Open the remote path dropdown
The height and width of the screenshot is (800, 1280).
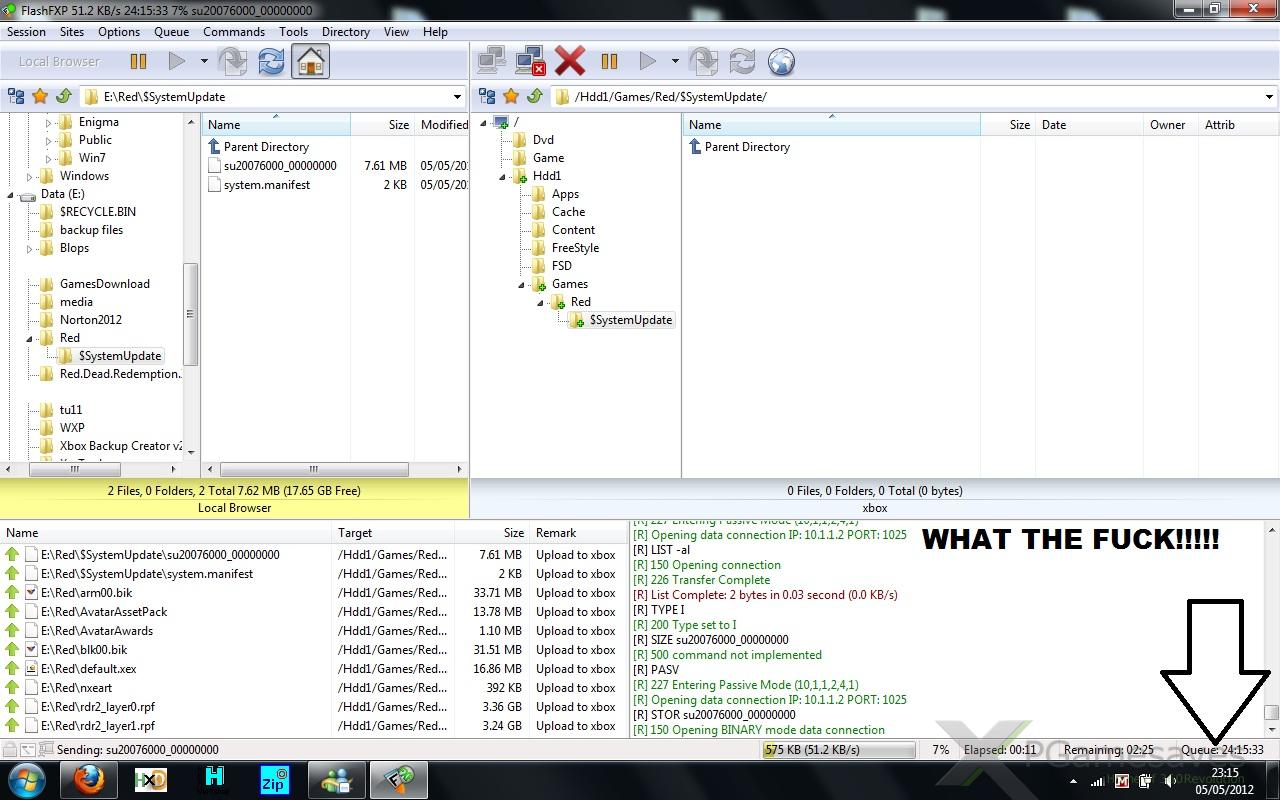(x=1270, y=97)
